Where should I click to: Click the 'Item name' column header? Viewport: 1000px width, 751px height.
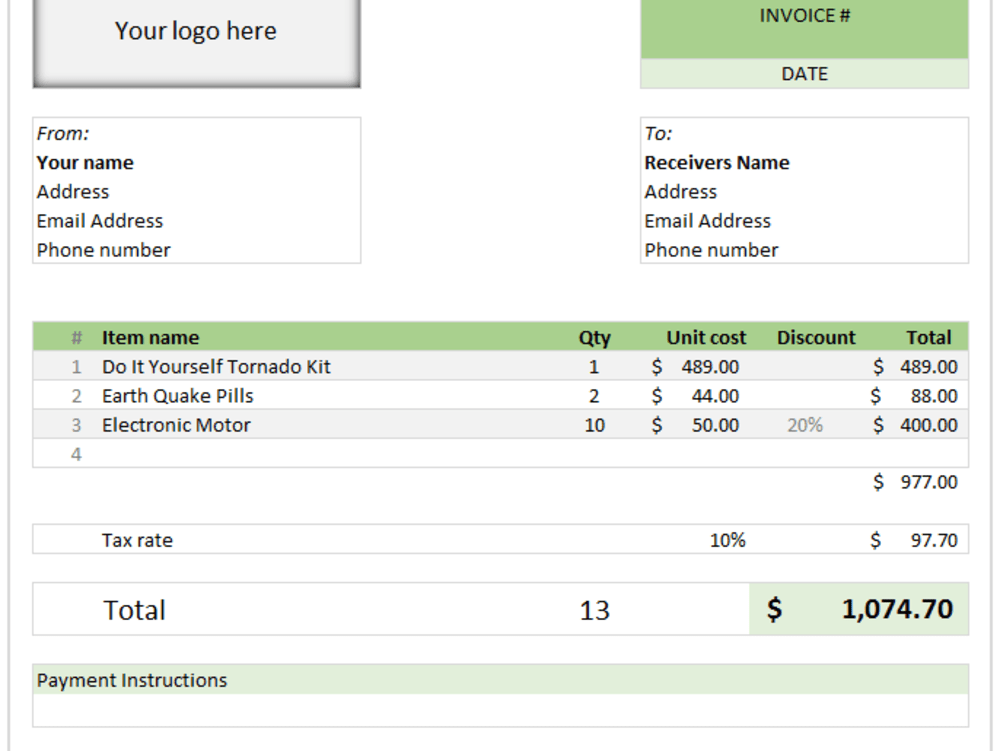[151, 337]
